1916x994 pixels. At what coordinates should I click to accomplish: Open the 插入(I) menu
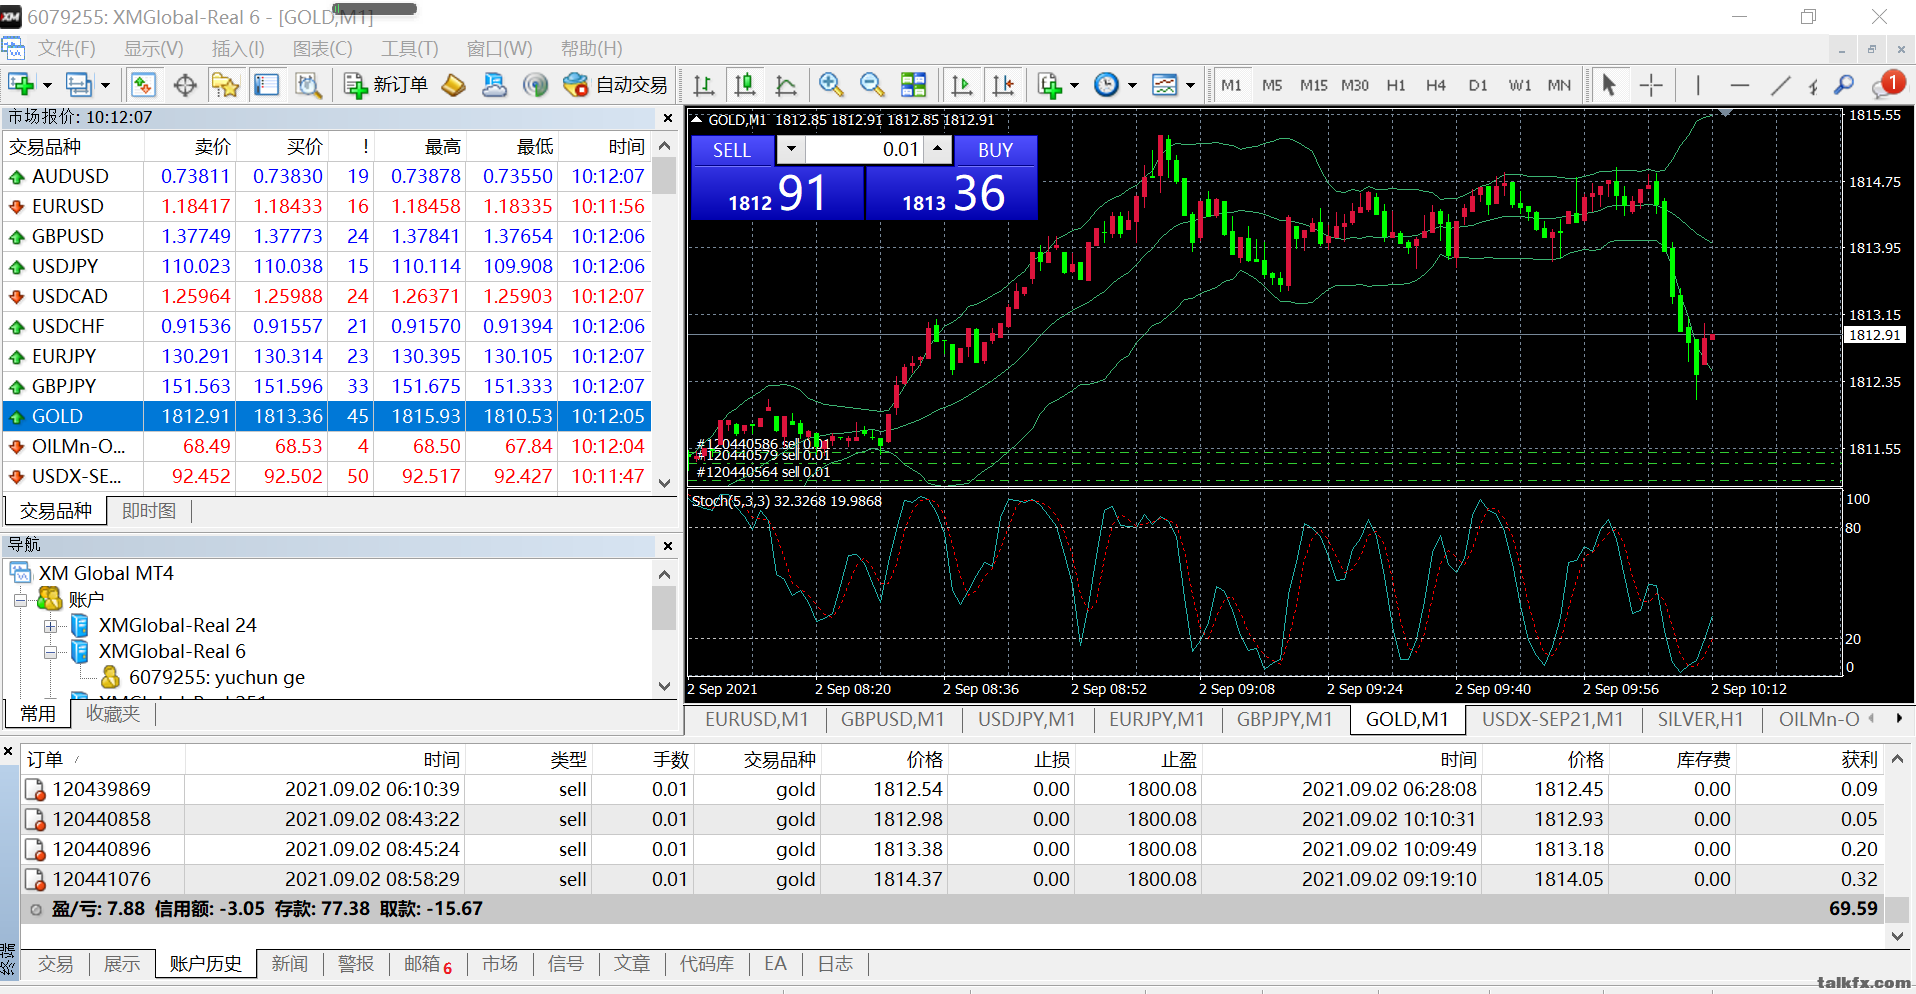(238, 48)
